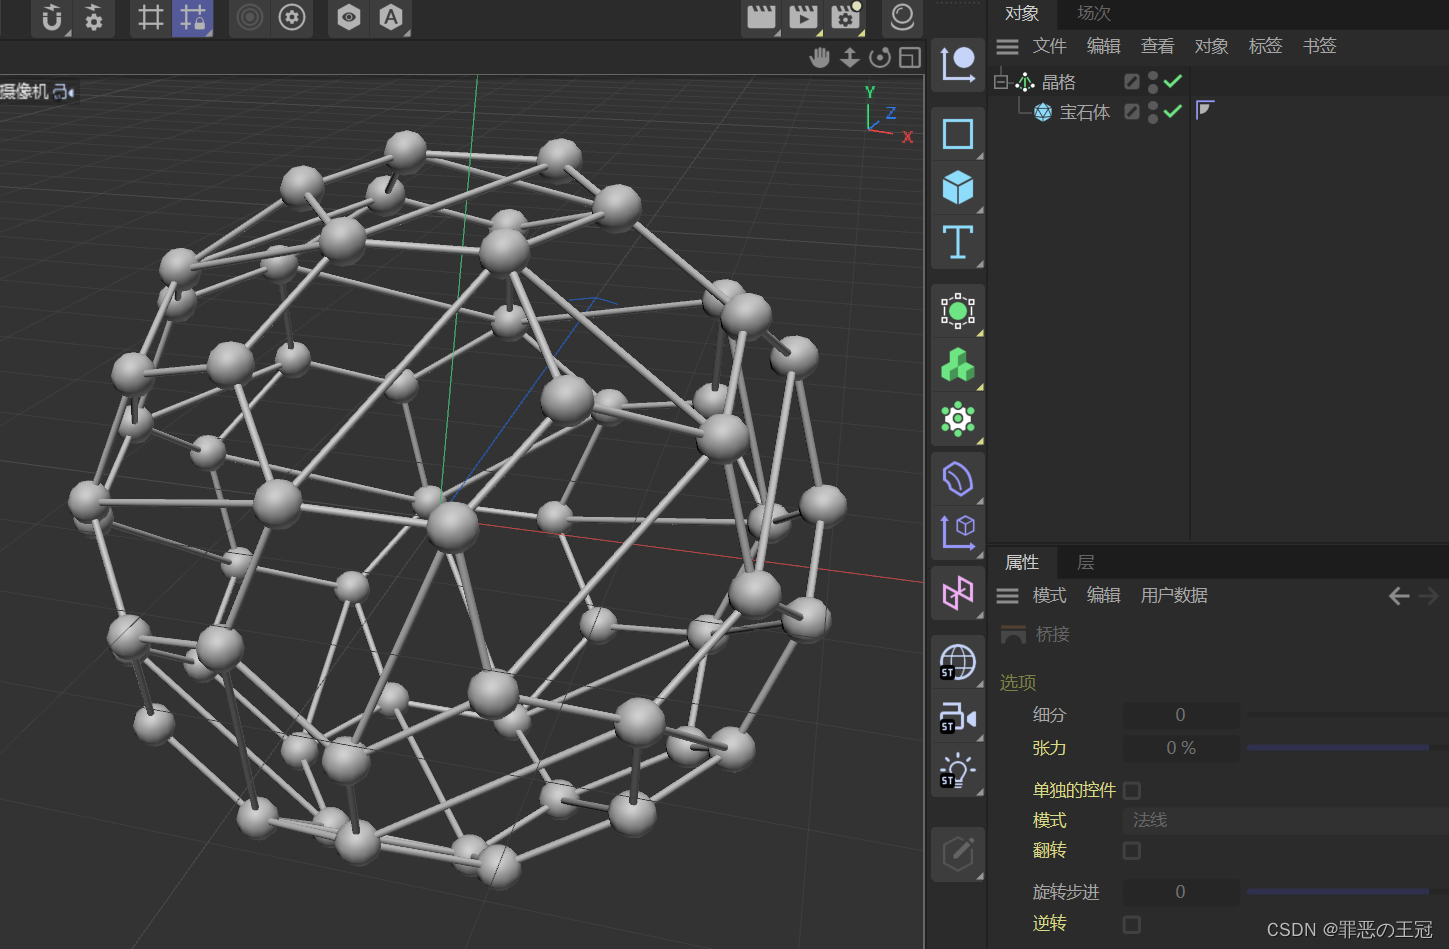This screenshot has width=1449, height=949.
Task: Click the purple axis with cube icon
Action: (958, 533)
